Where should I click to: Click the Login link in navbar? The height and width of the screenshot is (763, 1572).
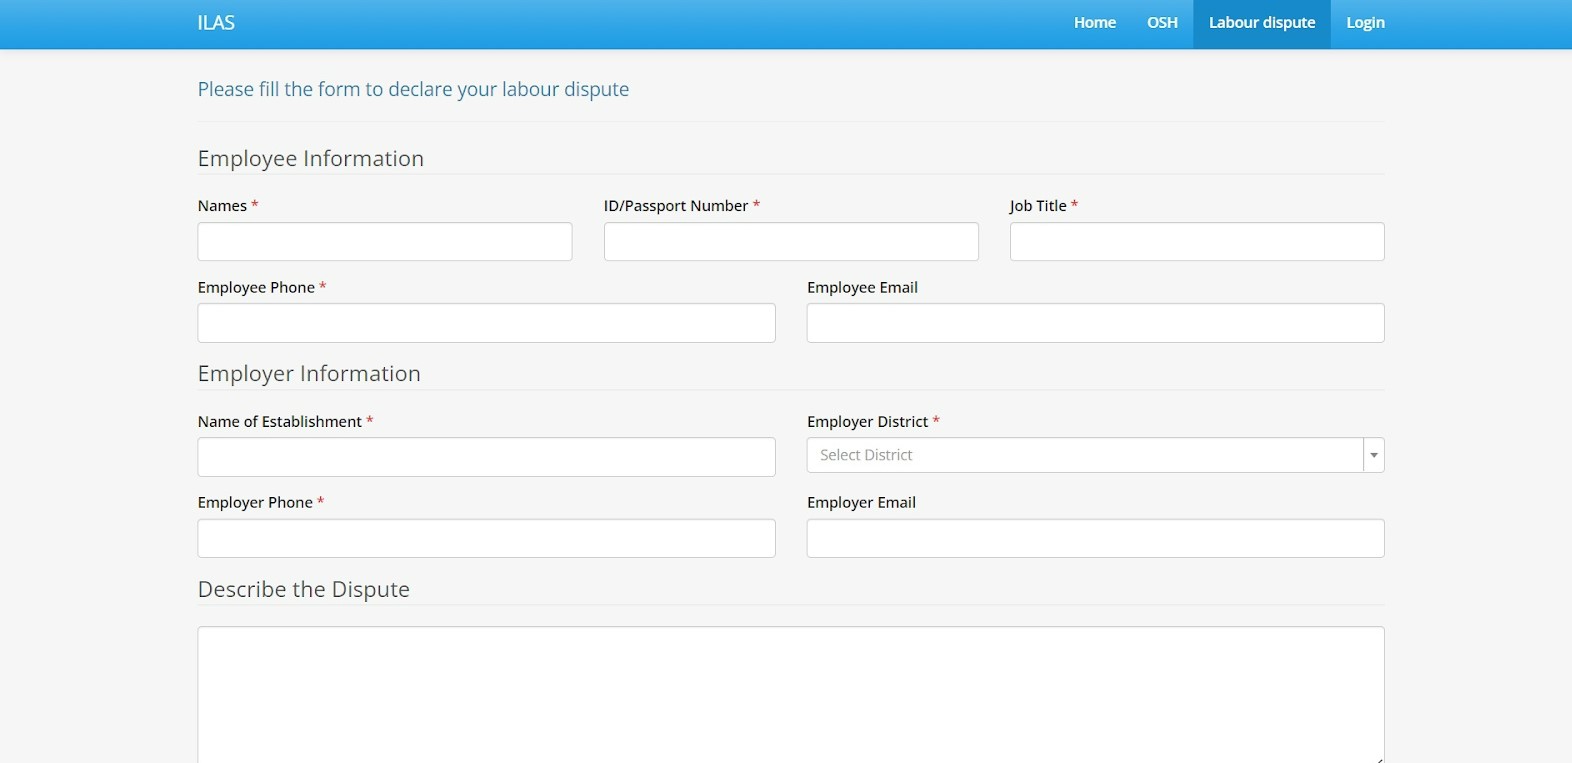click(x=1365, y=23)
